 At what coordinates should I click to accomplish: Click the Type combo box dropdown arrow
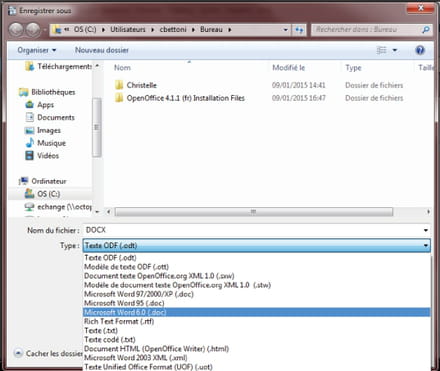426,246
